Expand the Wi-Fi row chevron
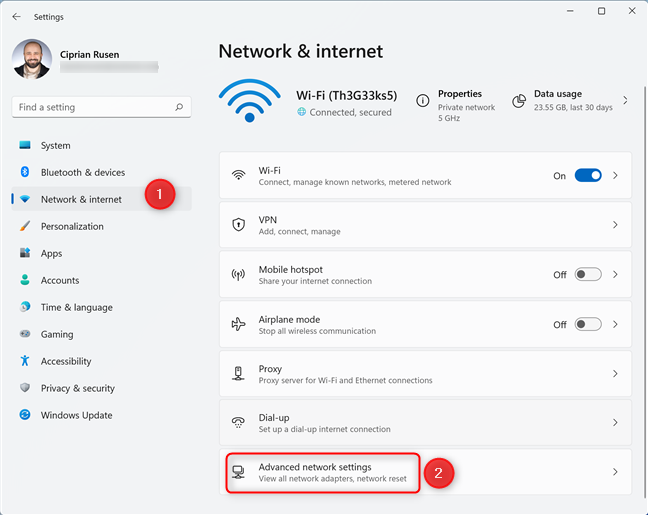Screen dimensions: 648x515 (615, 175)
